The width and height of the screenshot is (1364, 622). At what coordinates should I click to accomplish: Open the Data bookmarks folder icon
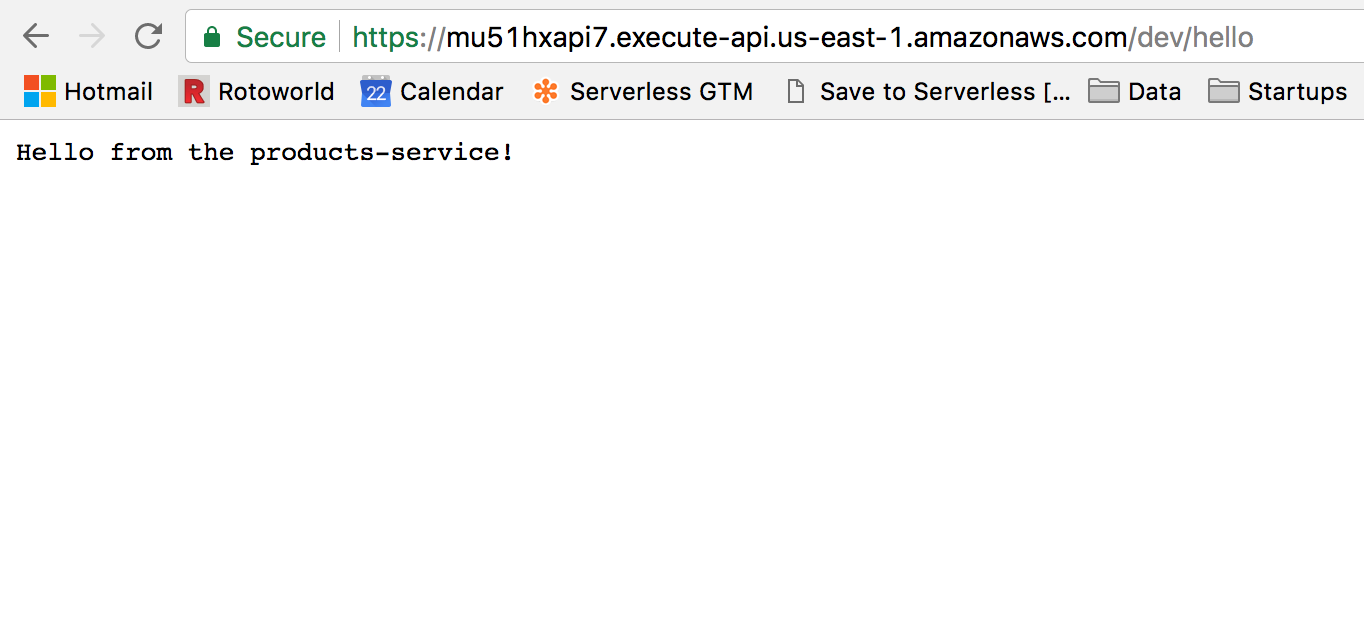[x=1104, y=91]
